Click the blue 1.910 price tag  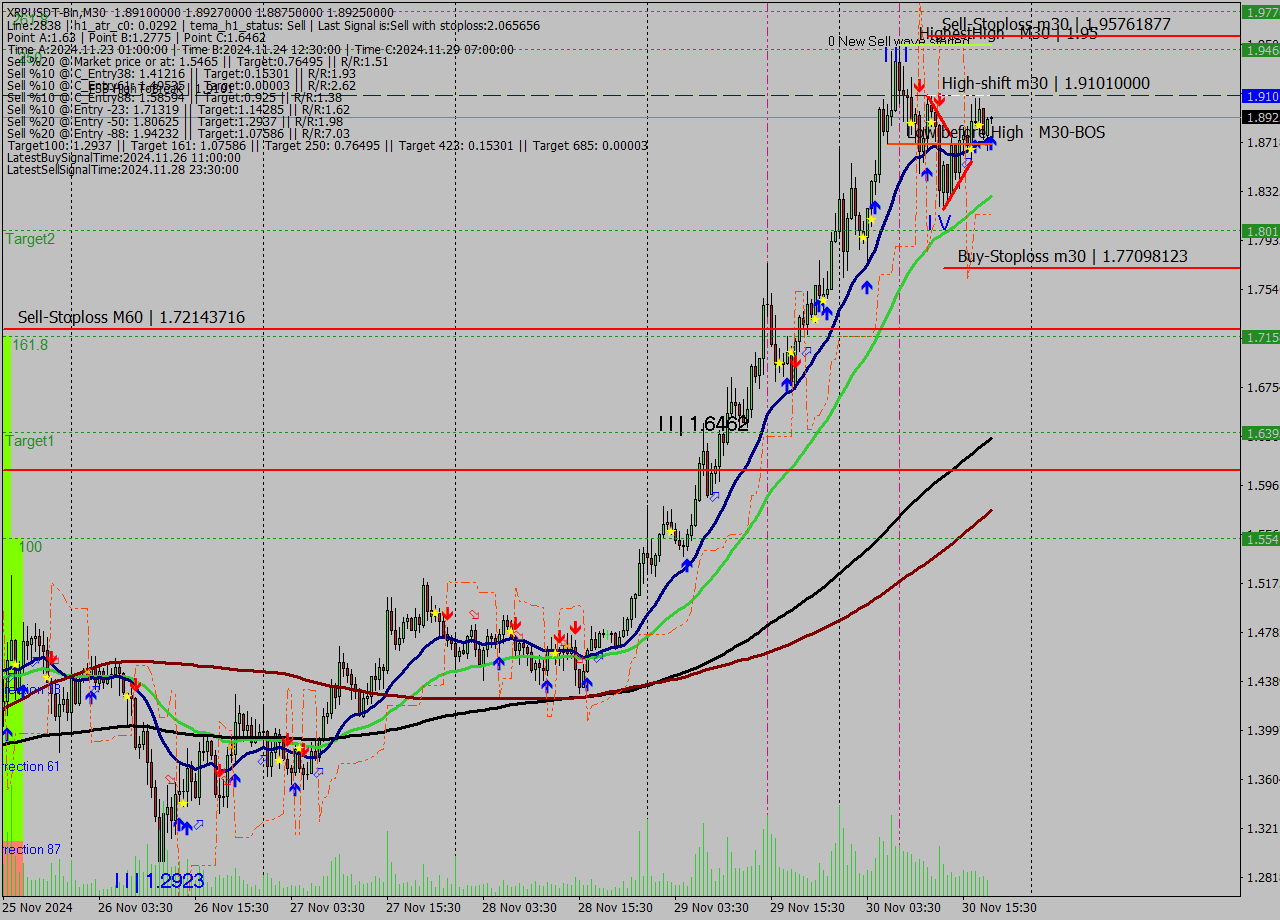click(x=1261, y=96)
